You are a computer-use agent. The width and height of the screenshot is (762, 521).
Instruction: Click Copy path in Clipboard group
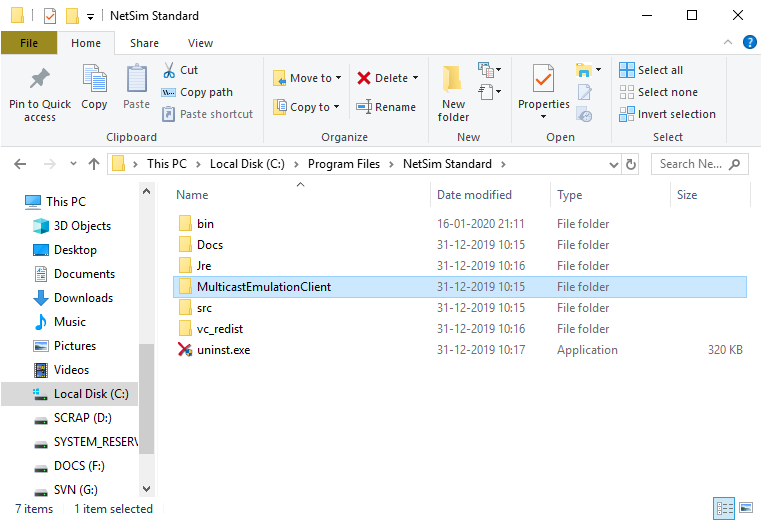[x=197, y=92]
